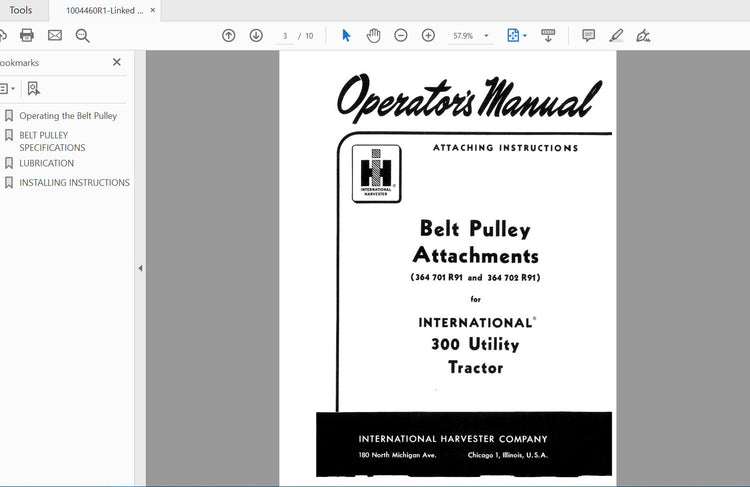Image resolution: width=750 pixels, height=487 pixels.
Task: Click the 'ATTACHING INSTRUCTIONS' heading on page
Action: point(506,148)
